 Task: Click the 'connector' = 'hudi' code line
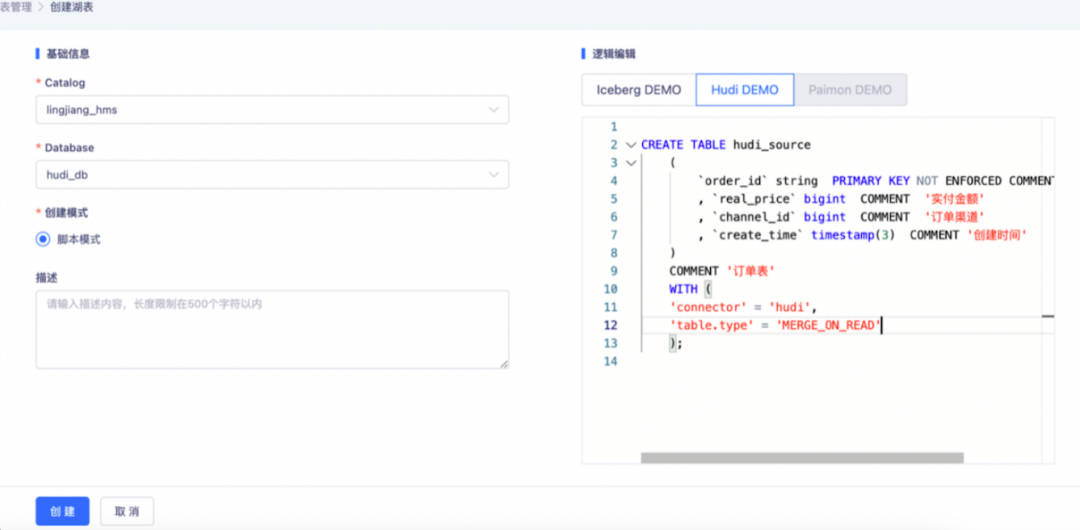pos(742,307)
